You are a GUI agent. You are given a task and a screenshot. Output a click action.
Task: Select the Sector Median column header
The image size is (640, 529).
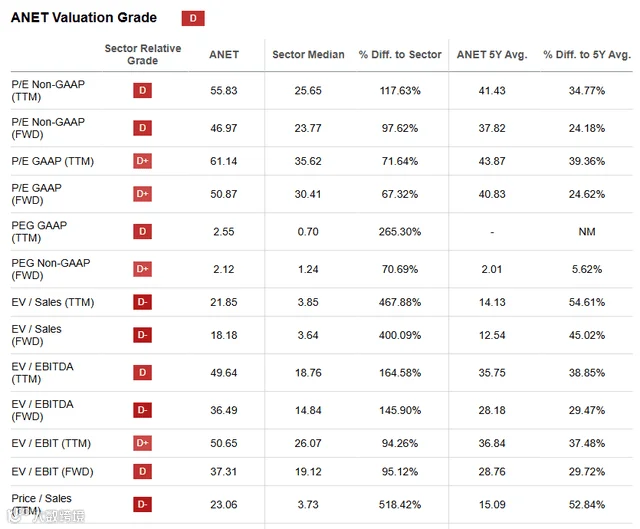[x=308, y=55]
